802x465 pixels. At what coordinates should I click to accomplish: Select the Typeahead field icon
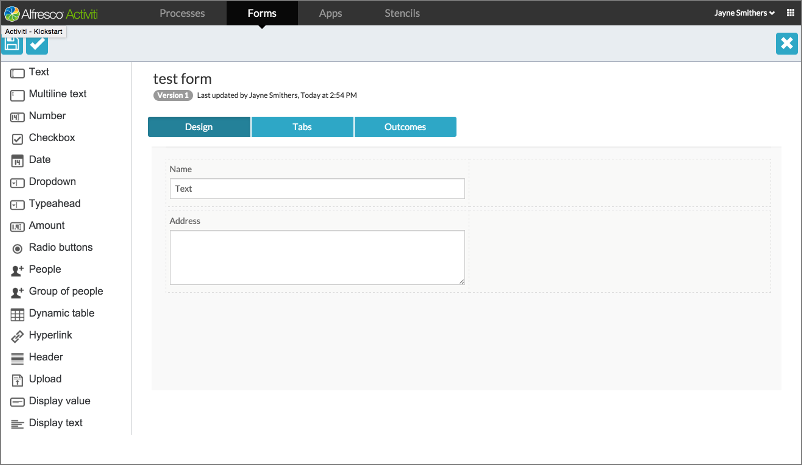tap(17, 205)
